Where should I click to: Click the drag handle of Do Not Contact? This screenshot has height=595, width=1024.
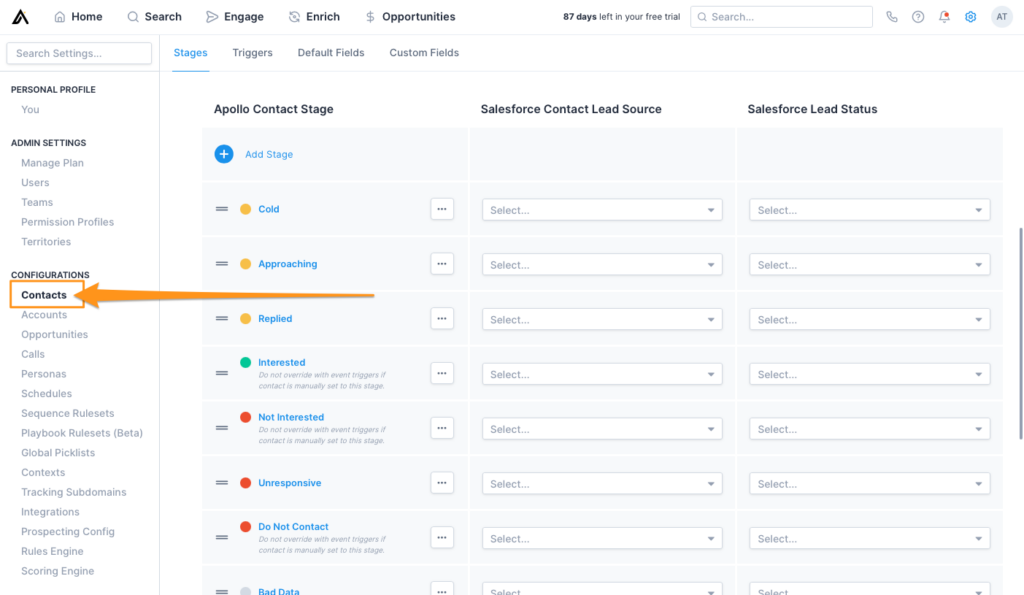tap(222, 538)
